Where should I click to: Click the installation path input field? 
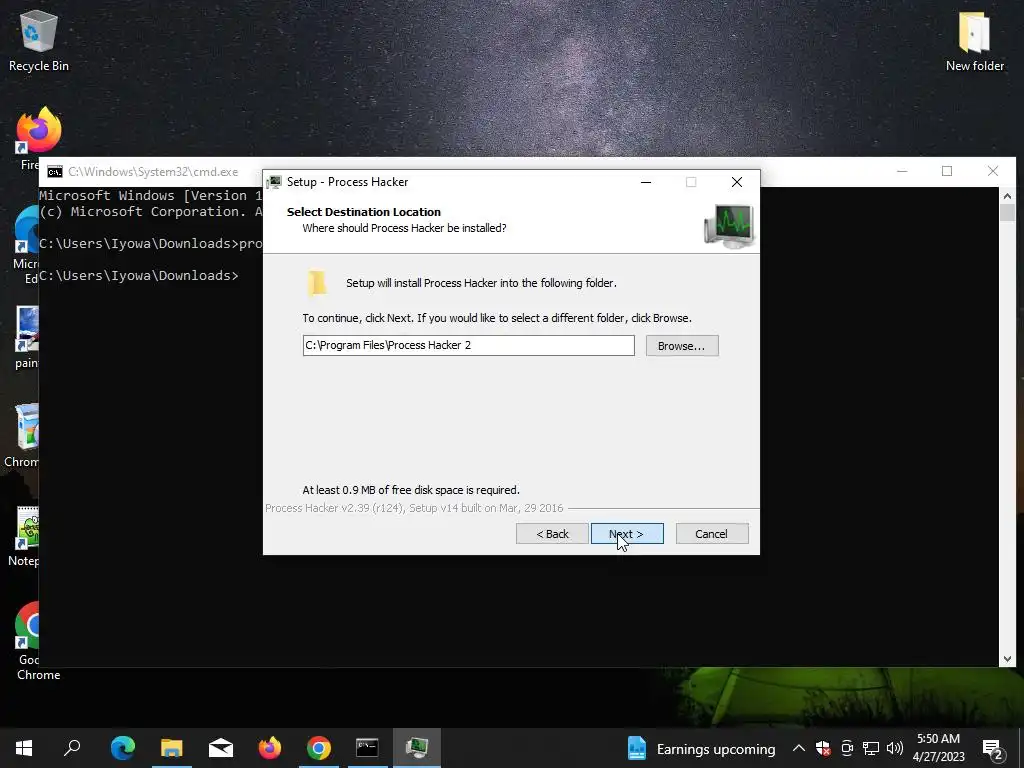468,345
